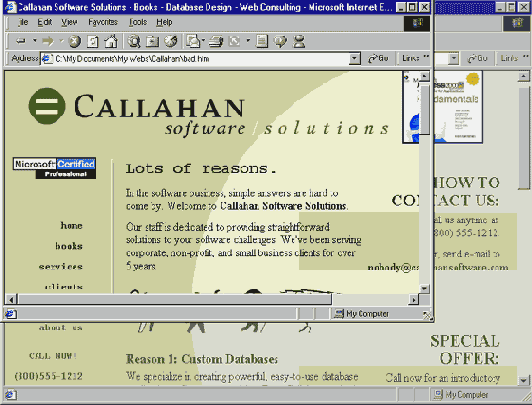
Task: Go to the Home page icon
Action: (111, 41)
